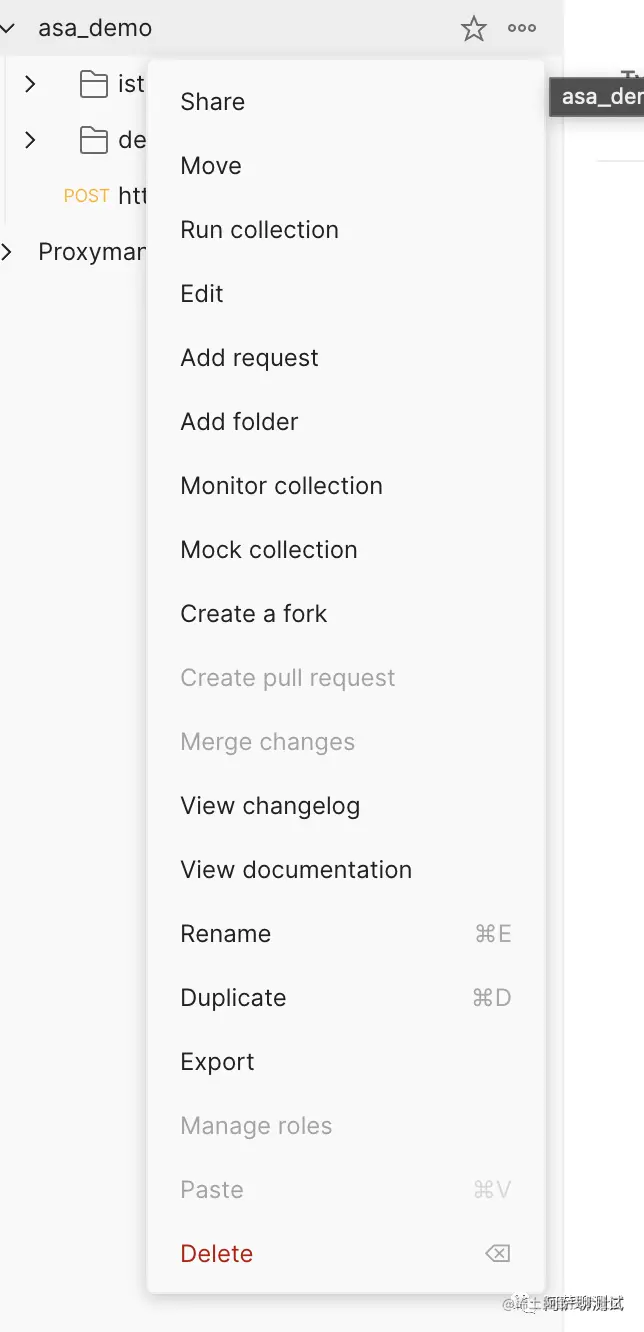Open View documentation
Image resolution: width=644 pixels, height=1332 pixels.
[296, 870]
